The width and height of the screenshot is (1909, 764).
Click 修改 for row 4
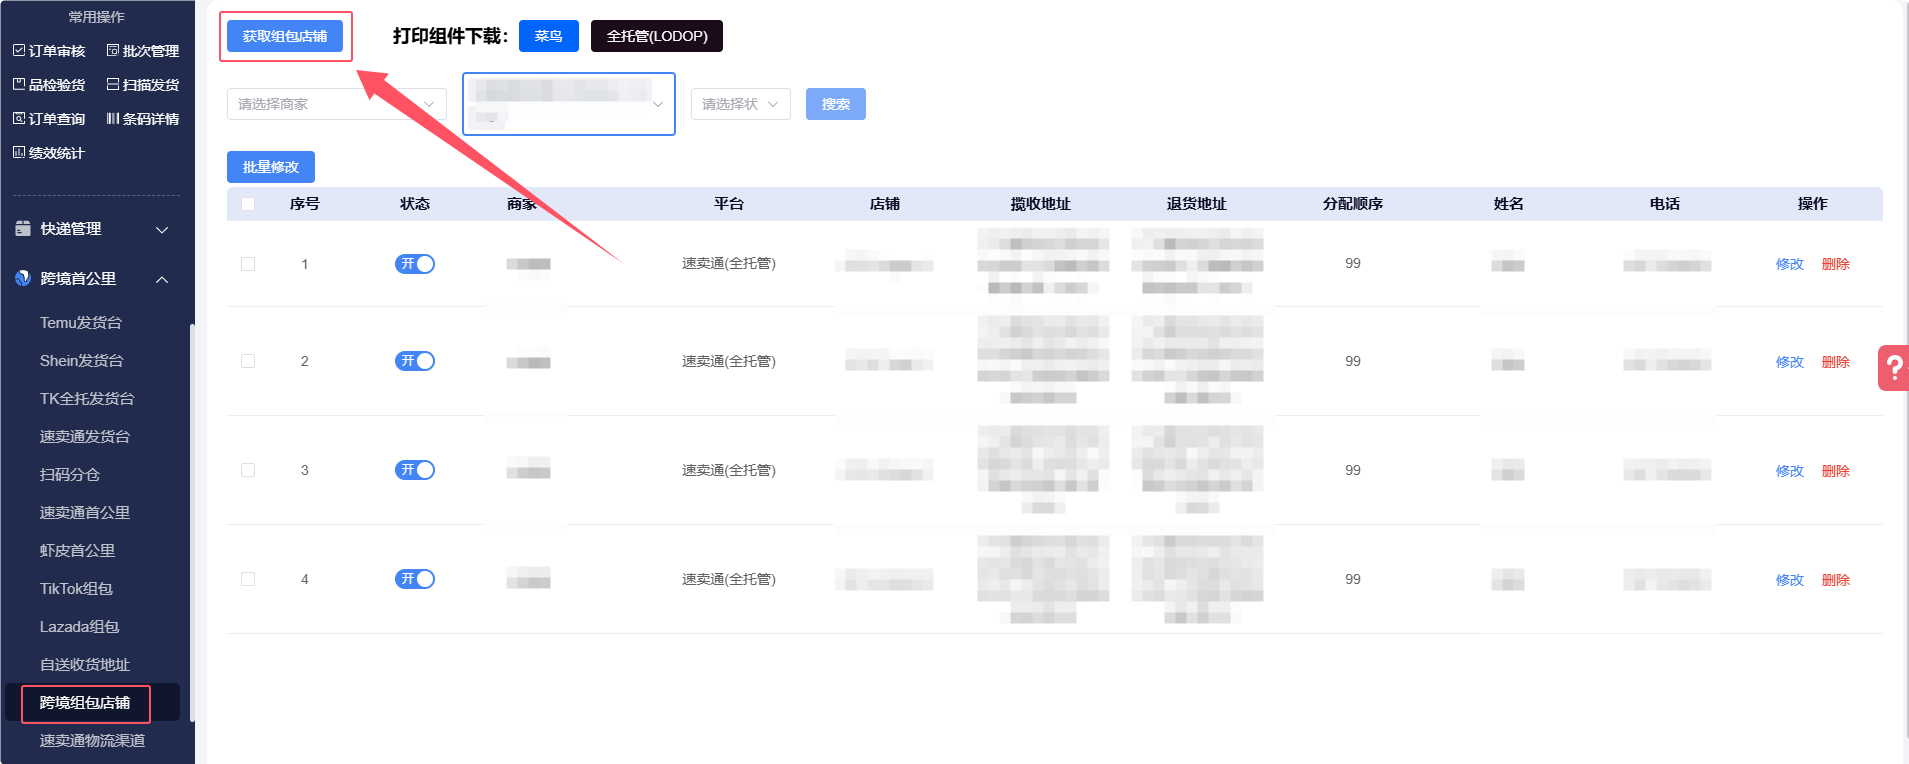pyautogui.click(x=1790, y=580)
